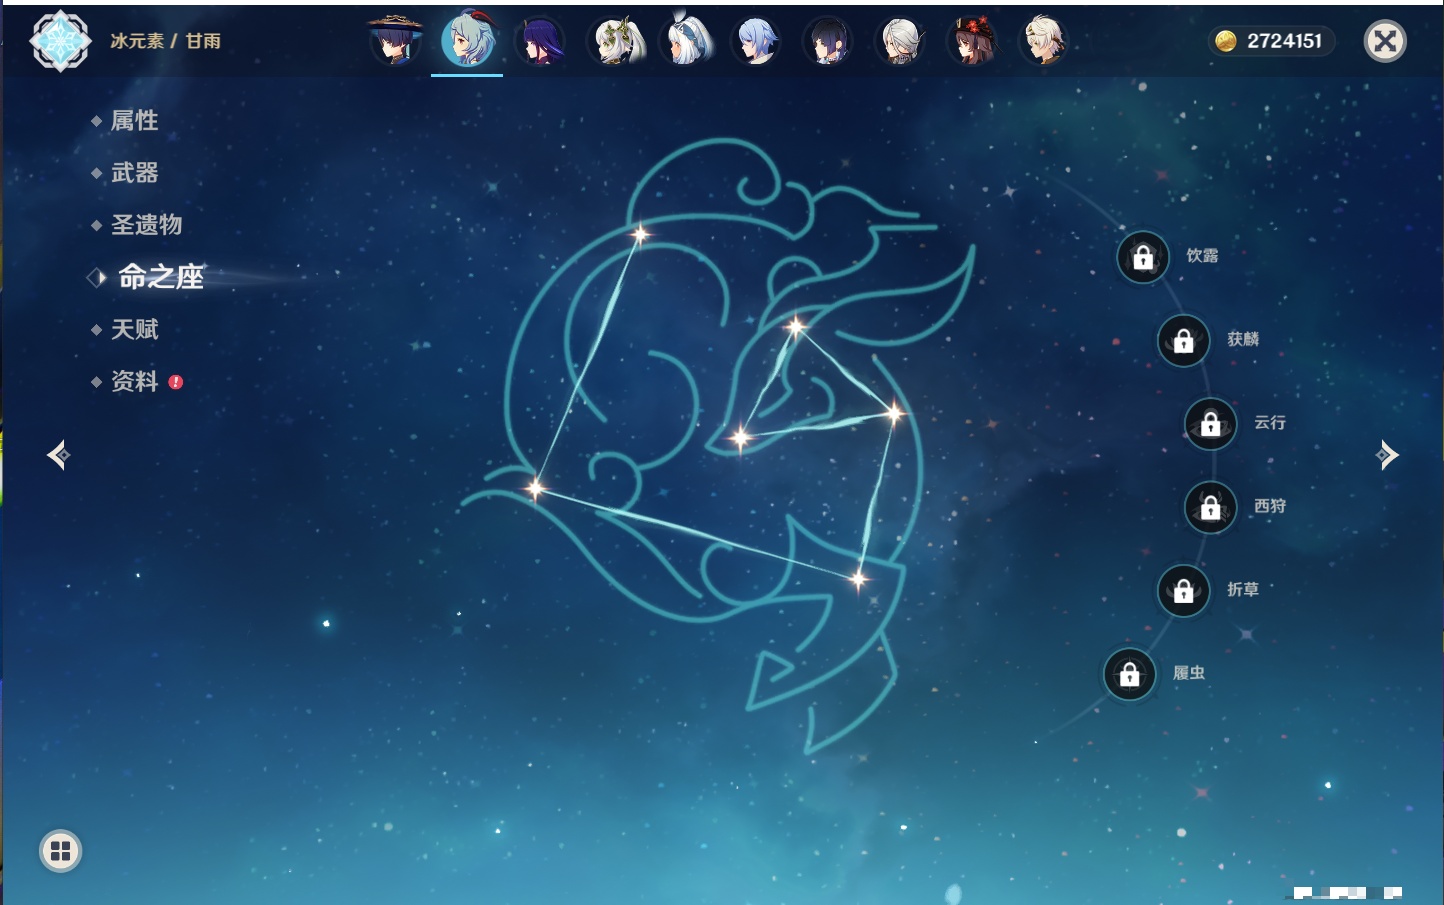
Task: Select the avatar wearing a wide hat
Action: [x=395, y=41]
